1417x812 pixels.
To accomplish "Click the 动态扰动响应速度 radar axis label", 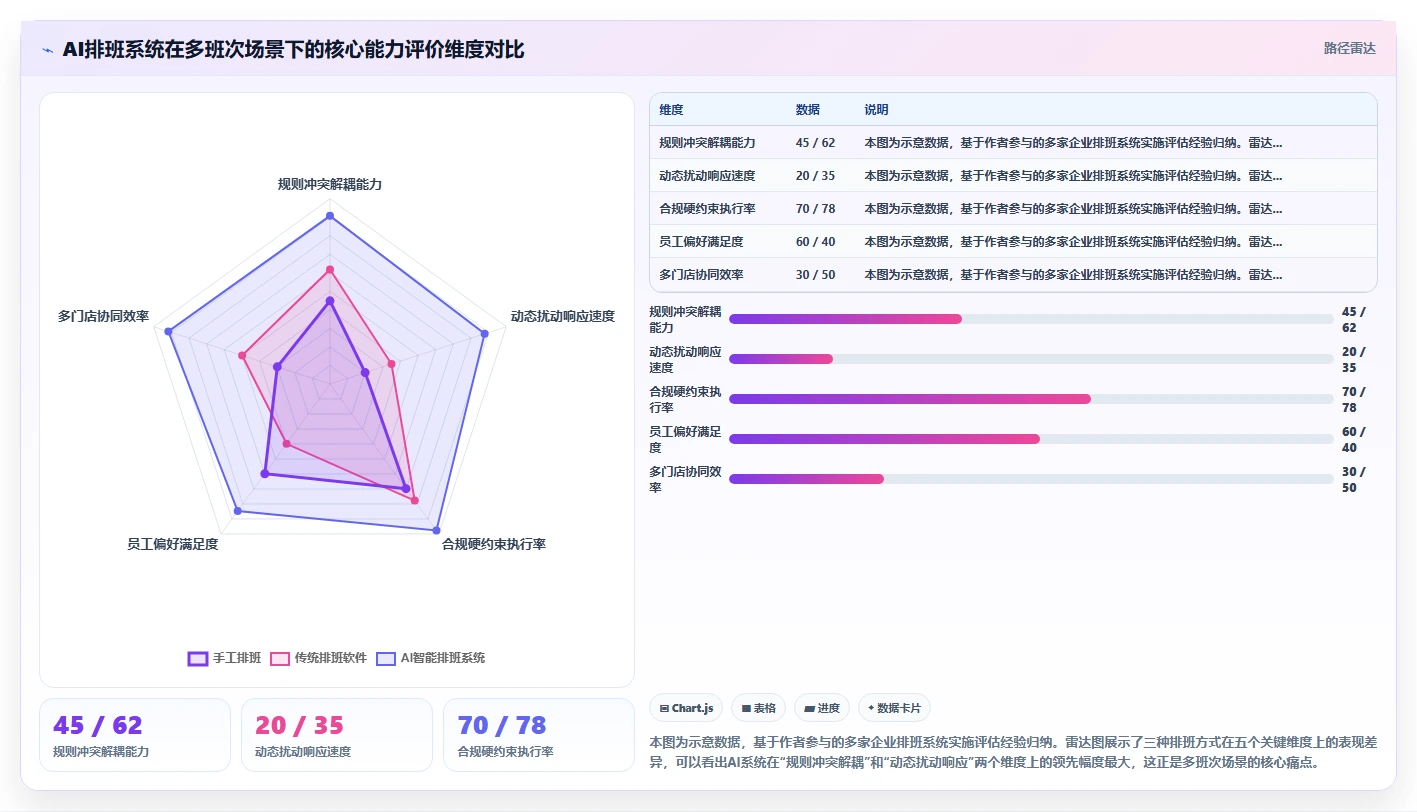I will pyautogui.click(x=563, y=316).
